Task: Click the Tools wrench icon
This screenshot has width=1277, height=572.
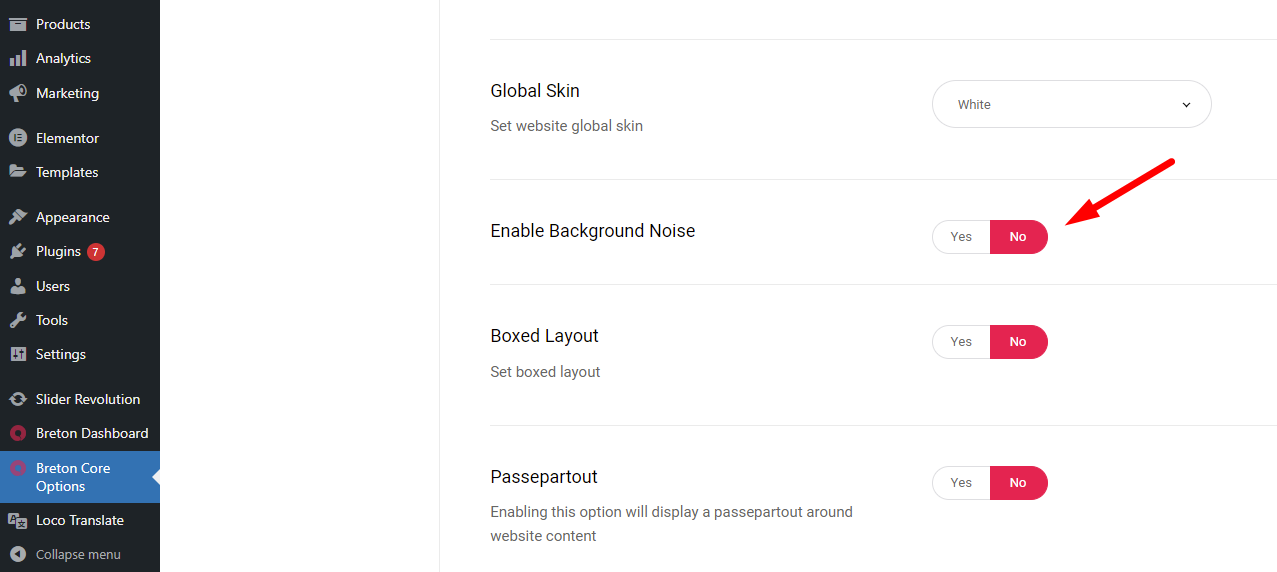Action: [x=18, y=320]
